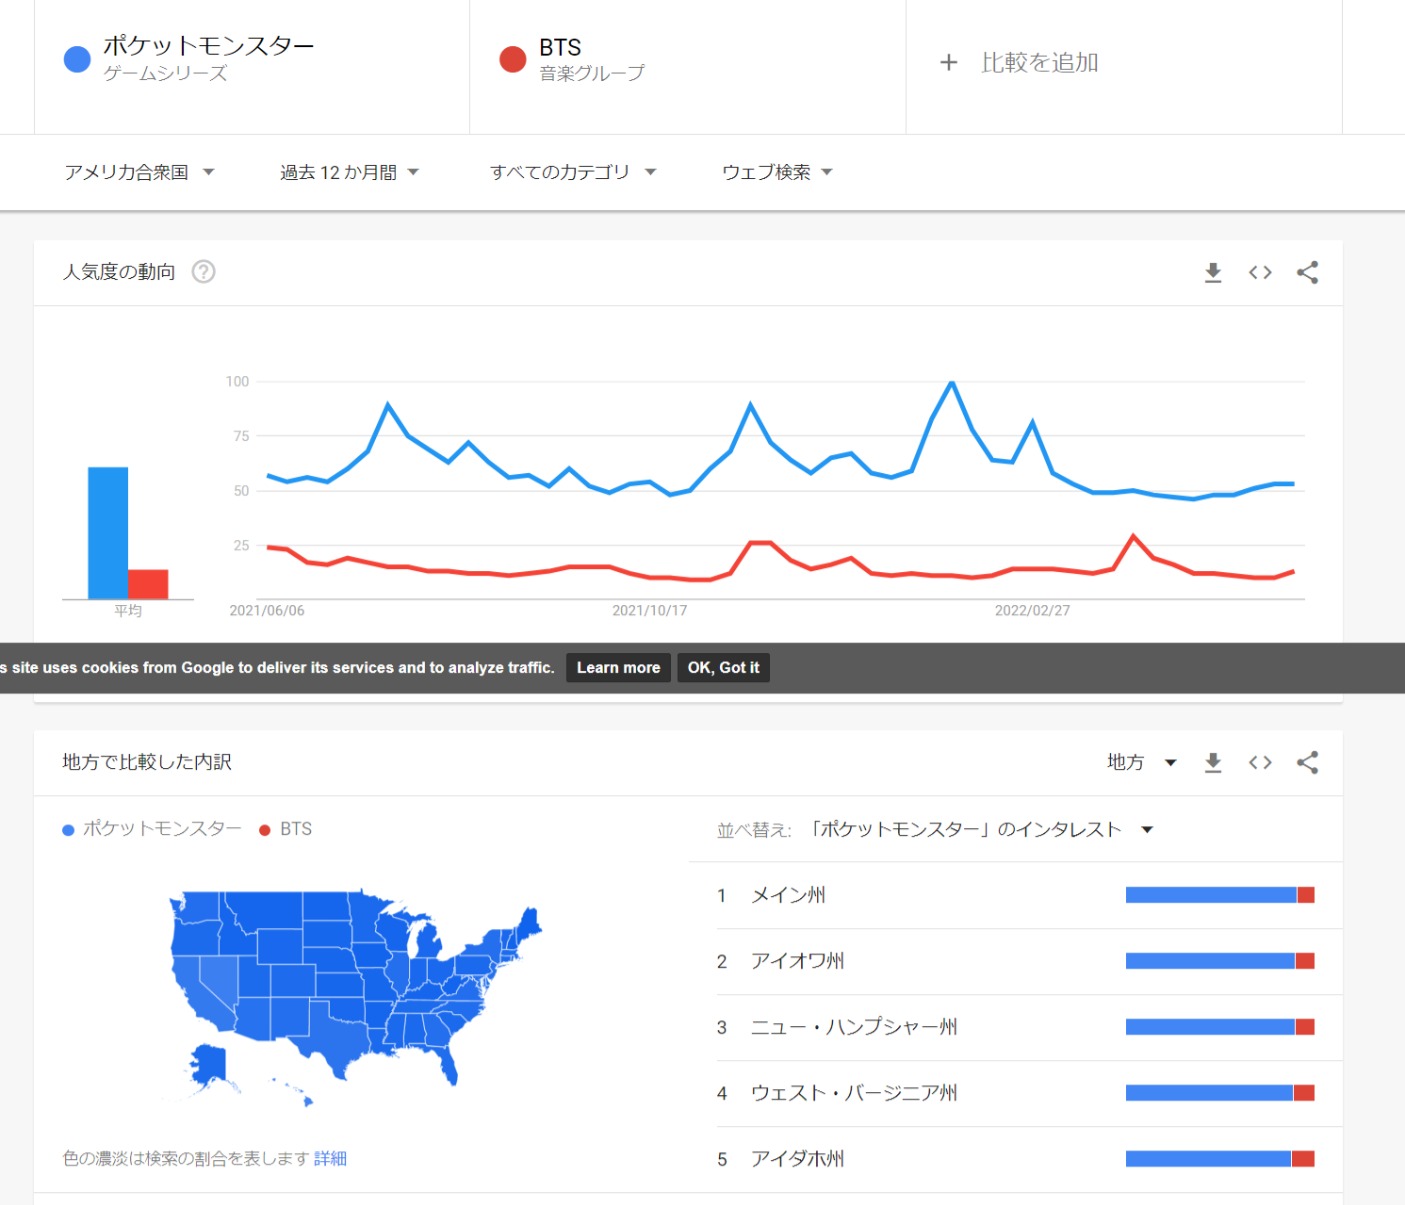Share the regional breakdown section
Screen dimensions: 1405x1205
pos(1307,762)
